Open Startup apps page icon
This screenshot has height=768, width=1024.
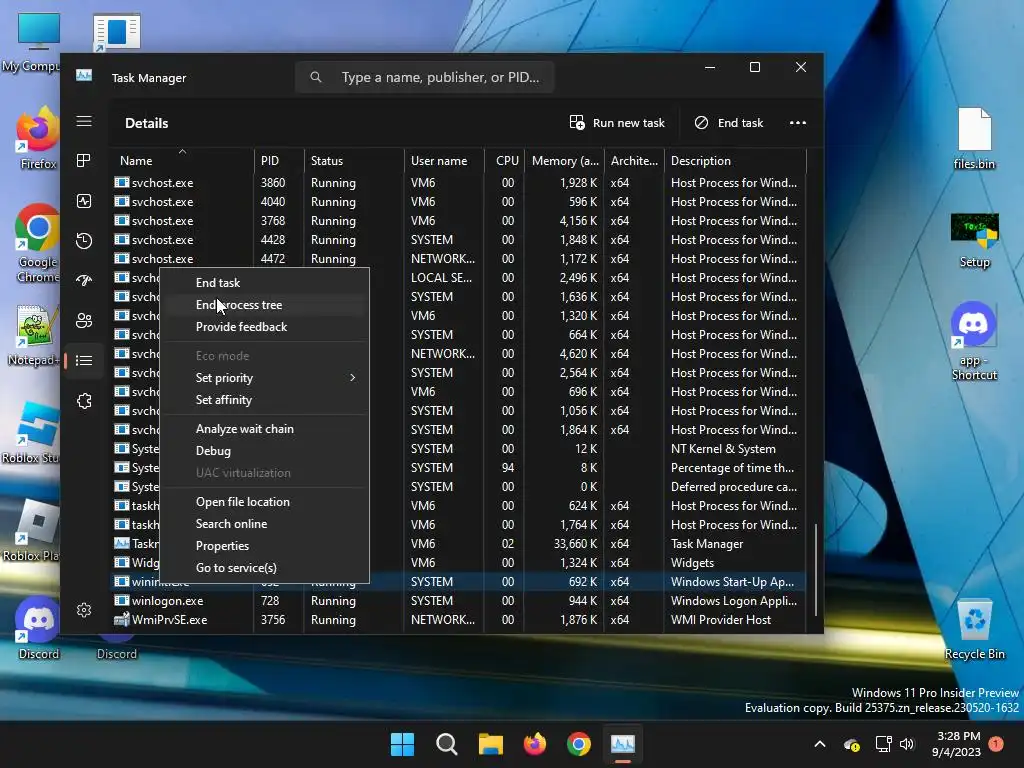84,281
